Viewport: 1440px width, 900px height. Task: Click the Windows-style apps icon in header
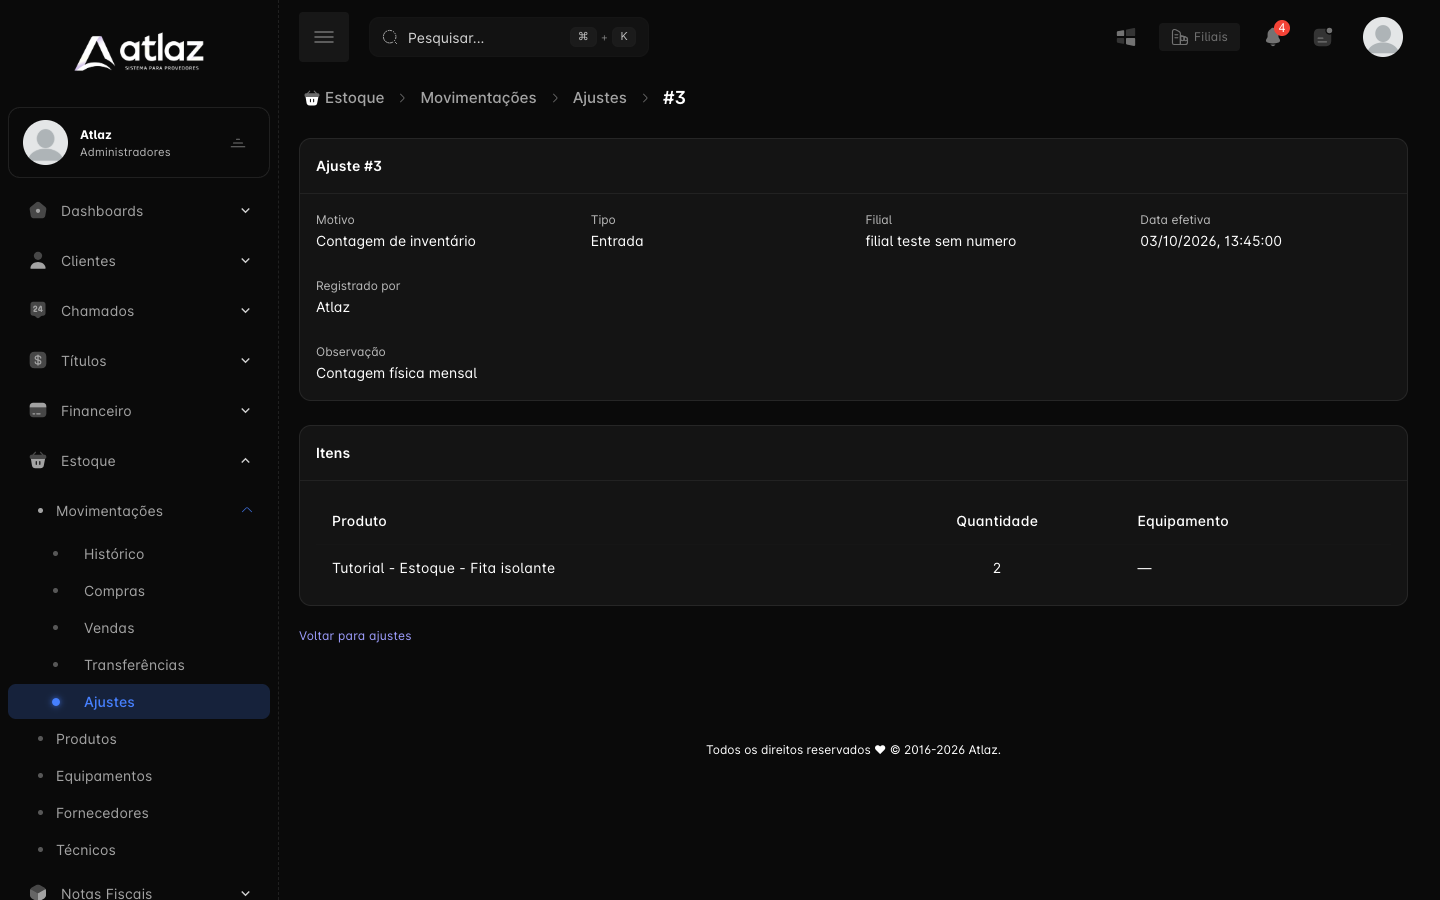(x=1126, y=37)
